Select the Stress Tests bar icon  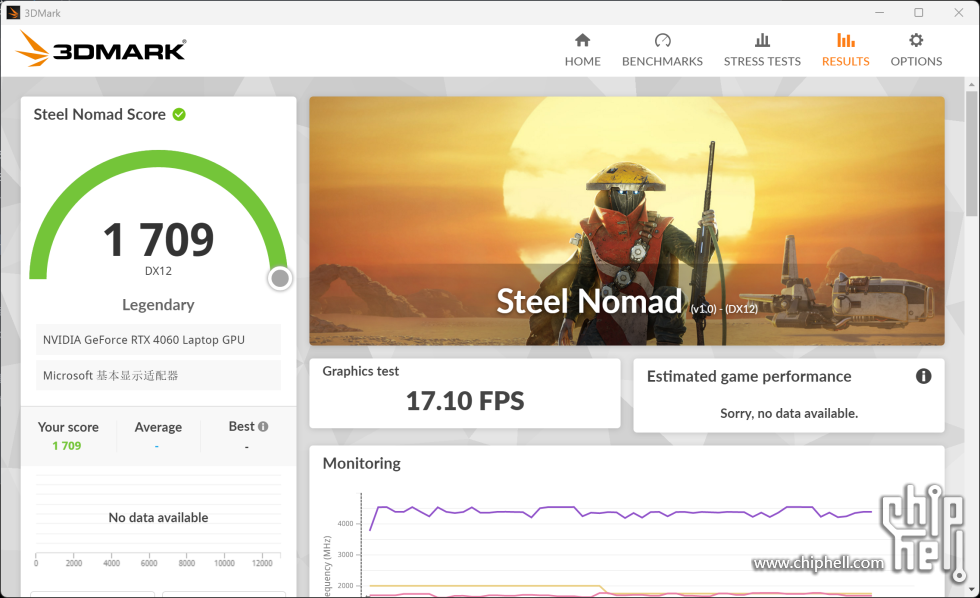point(762,41)
